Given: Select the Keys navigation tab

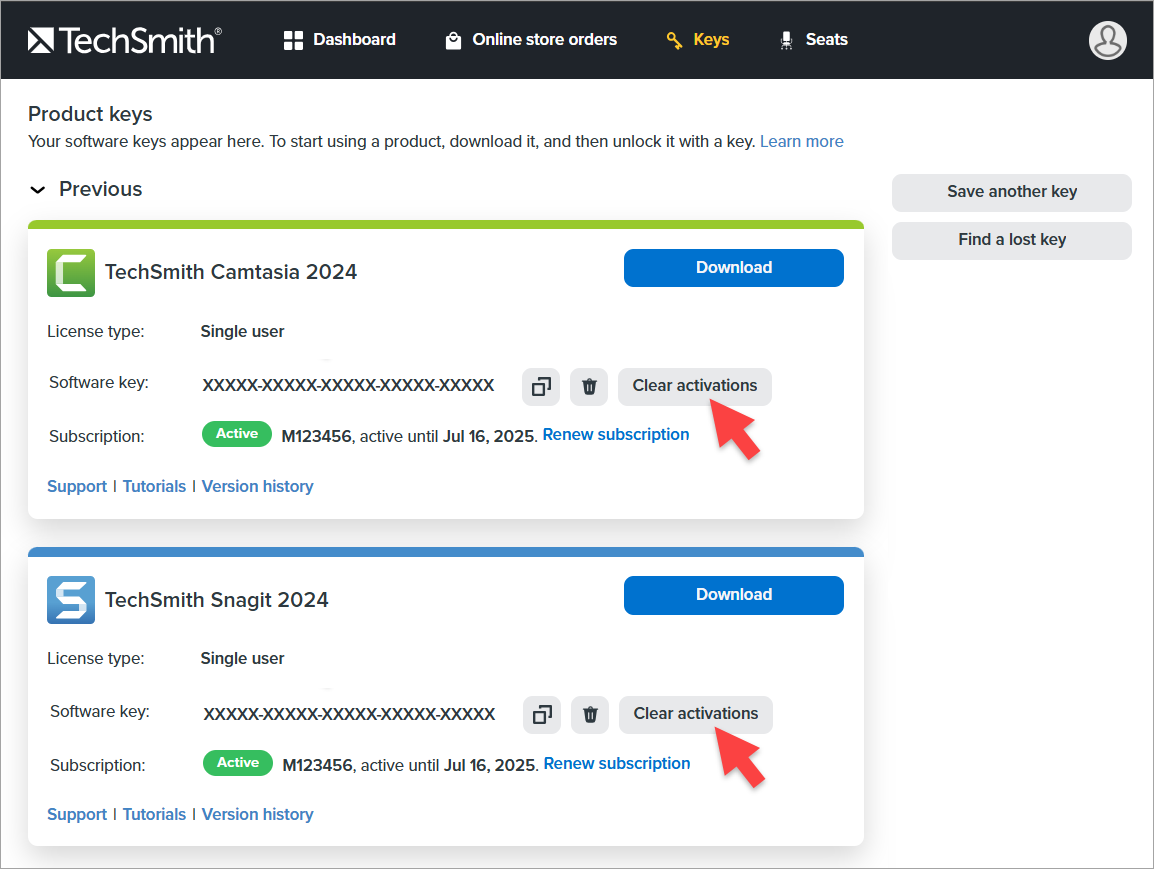Looking at the screenshot, I should (698, 40).
